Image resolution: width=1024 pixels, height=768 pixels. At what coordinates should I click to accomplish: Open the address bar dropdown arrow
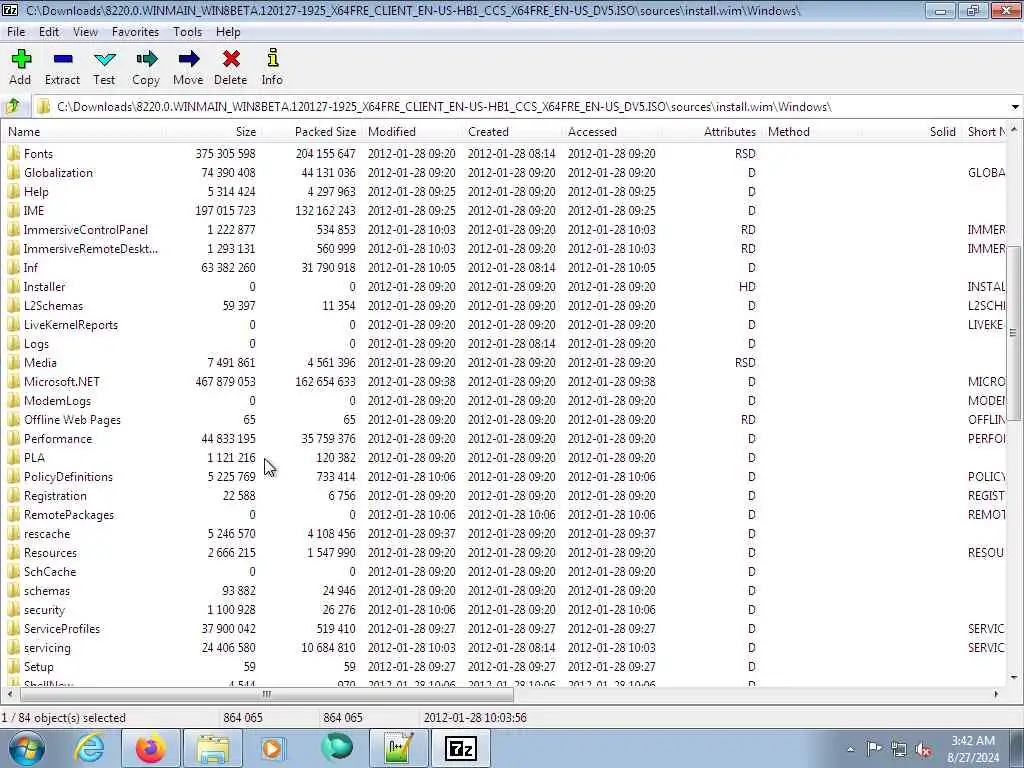click(x=1015, y=106)
